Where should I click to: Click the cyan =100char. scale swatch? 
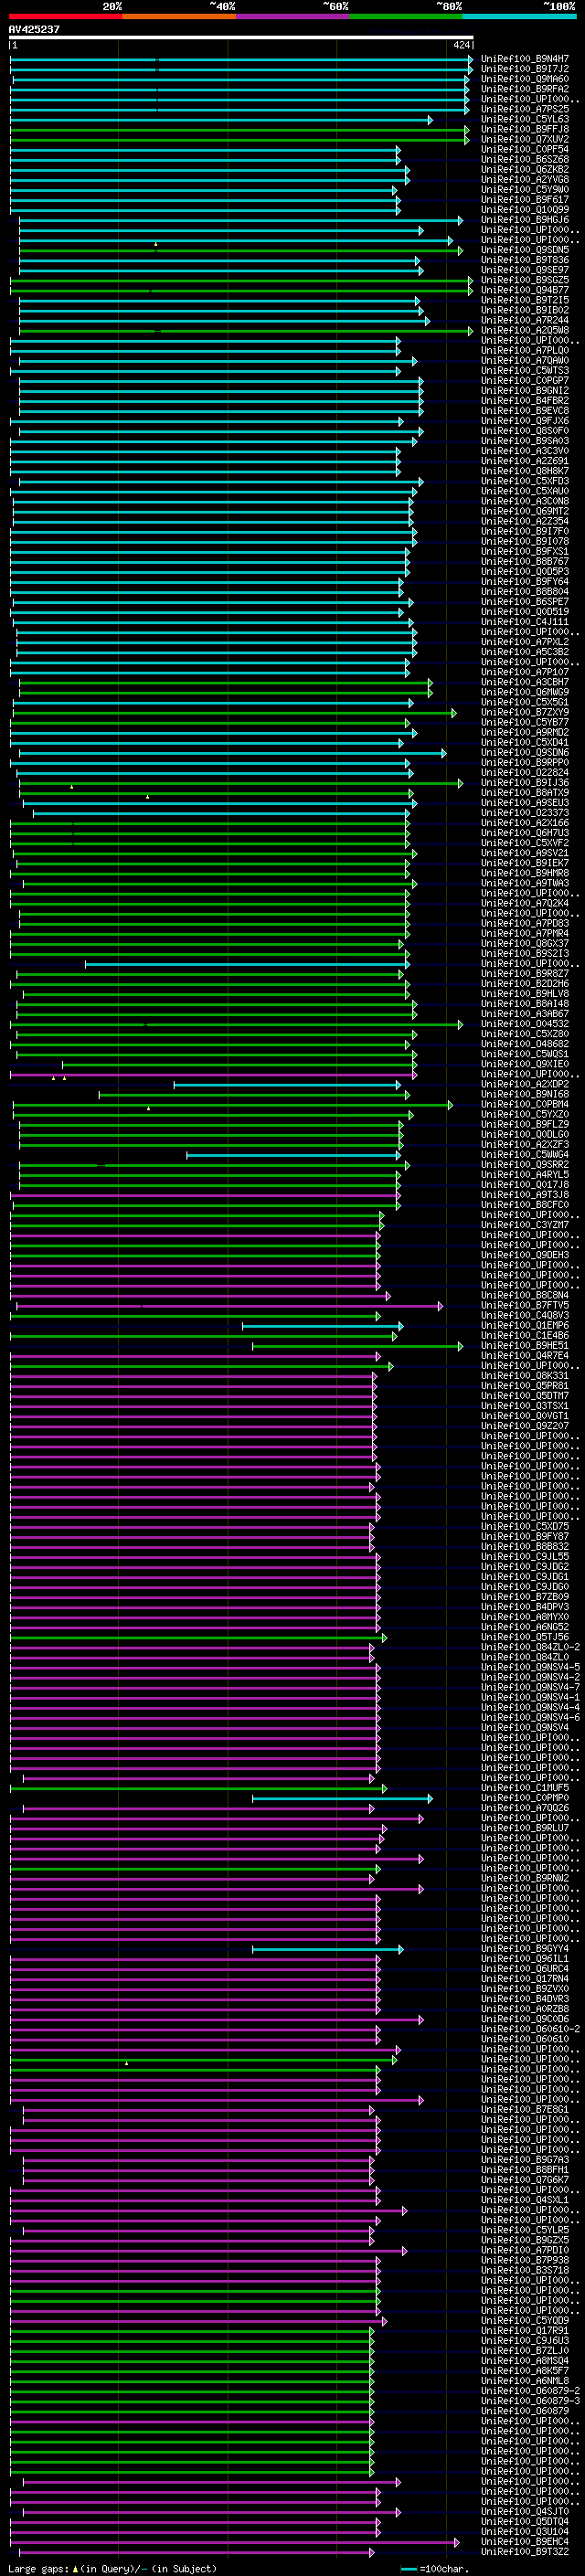coord(409,2569)
